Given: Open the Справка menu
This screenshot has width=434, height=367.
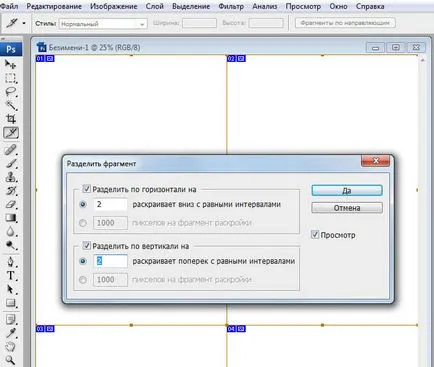Looking at the screenshot, I should [x=370, y=6].
